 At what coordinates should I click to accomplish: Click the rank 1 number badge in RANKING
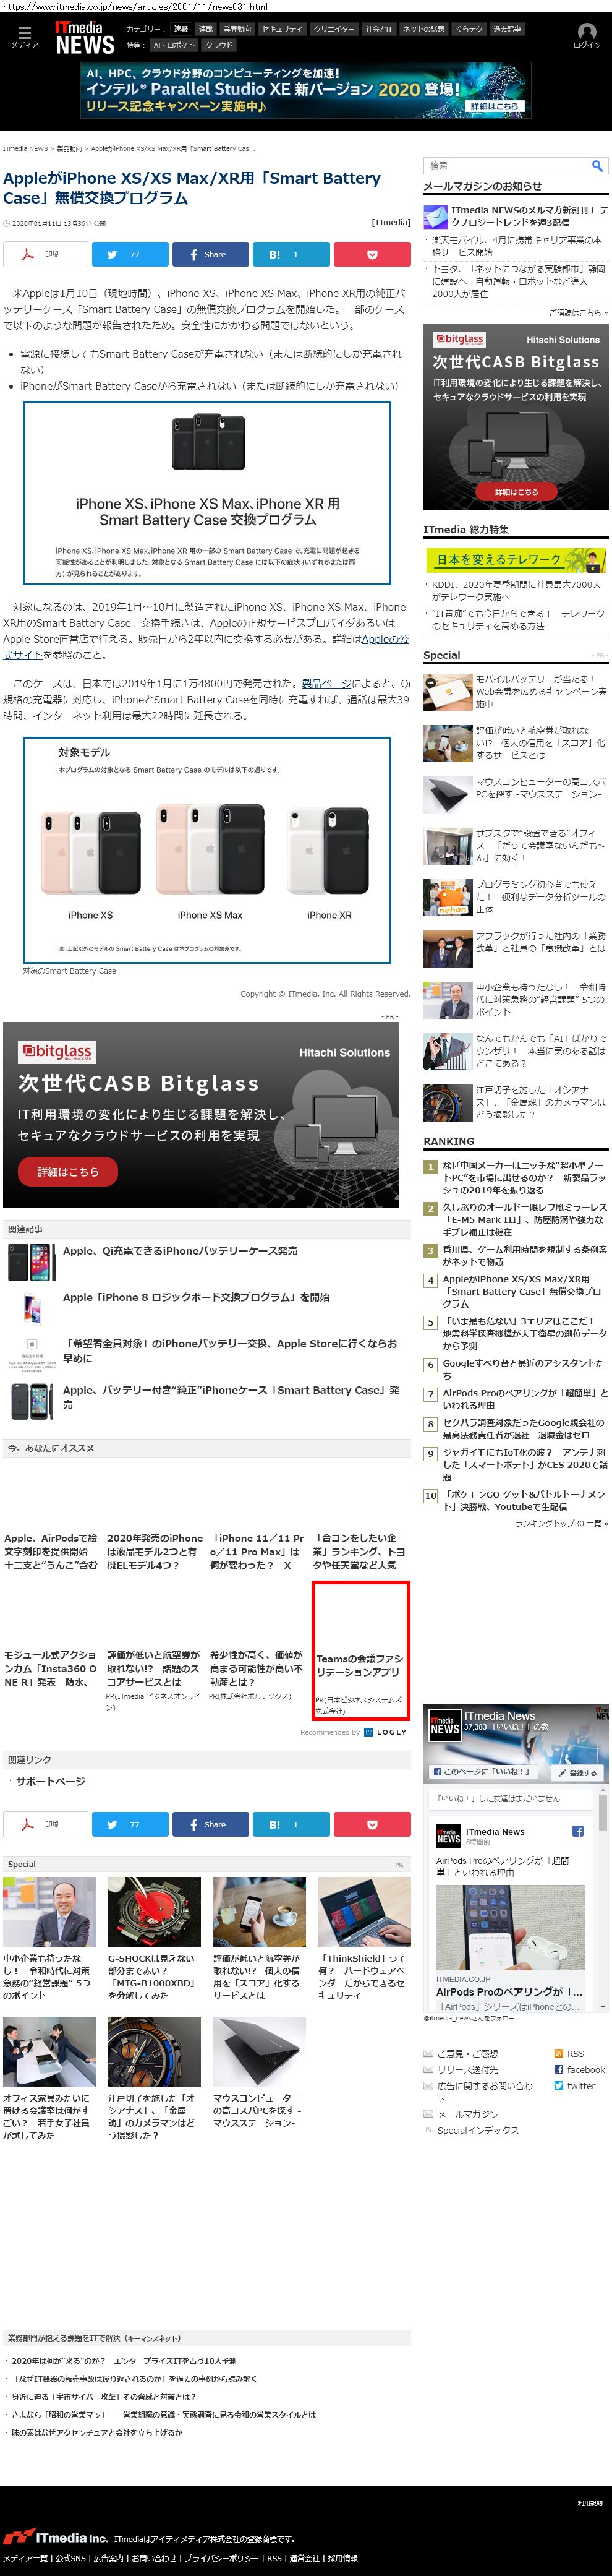click(430, 1166)
